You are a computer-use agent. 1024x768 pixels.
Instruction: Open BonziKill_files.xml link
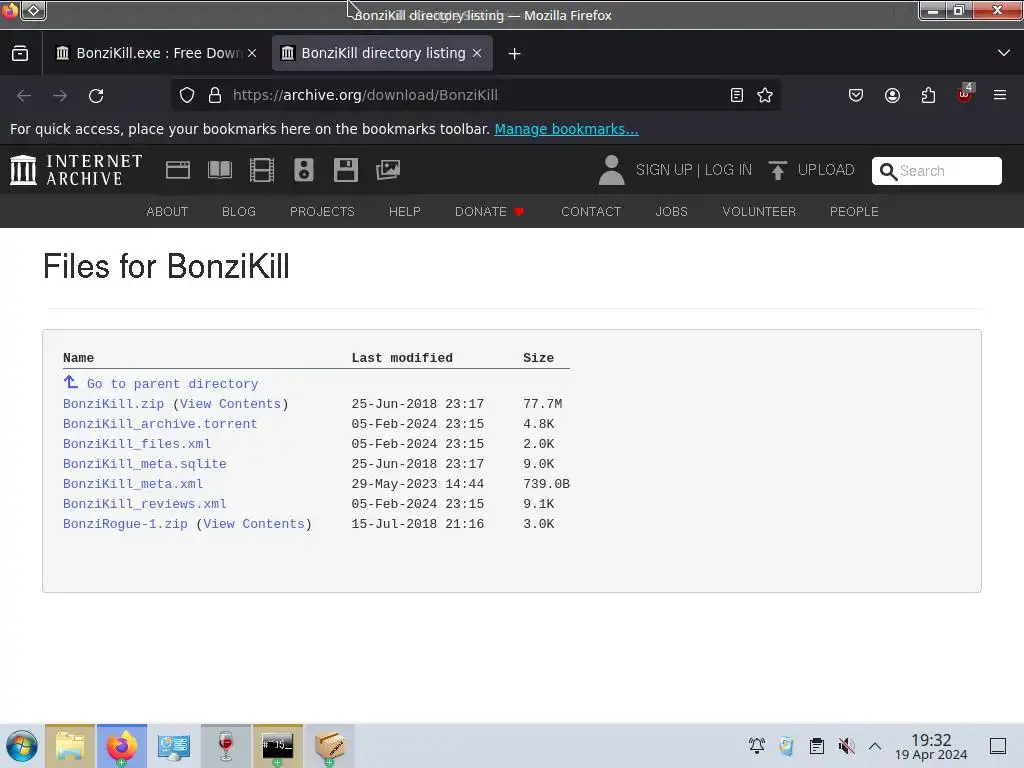pos(136,444)
